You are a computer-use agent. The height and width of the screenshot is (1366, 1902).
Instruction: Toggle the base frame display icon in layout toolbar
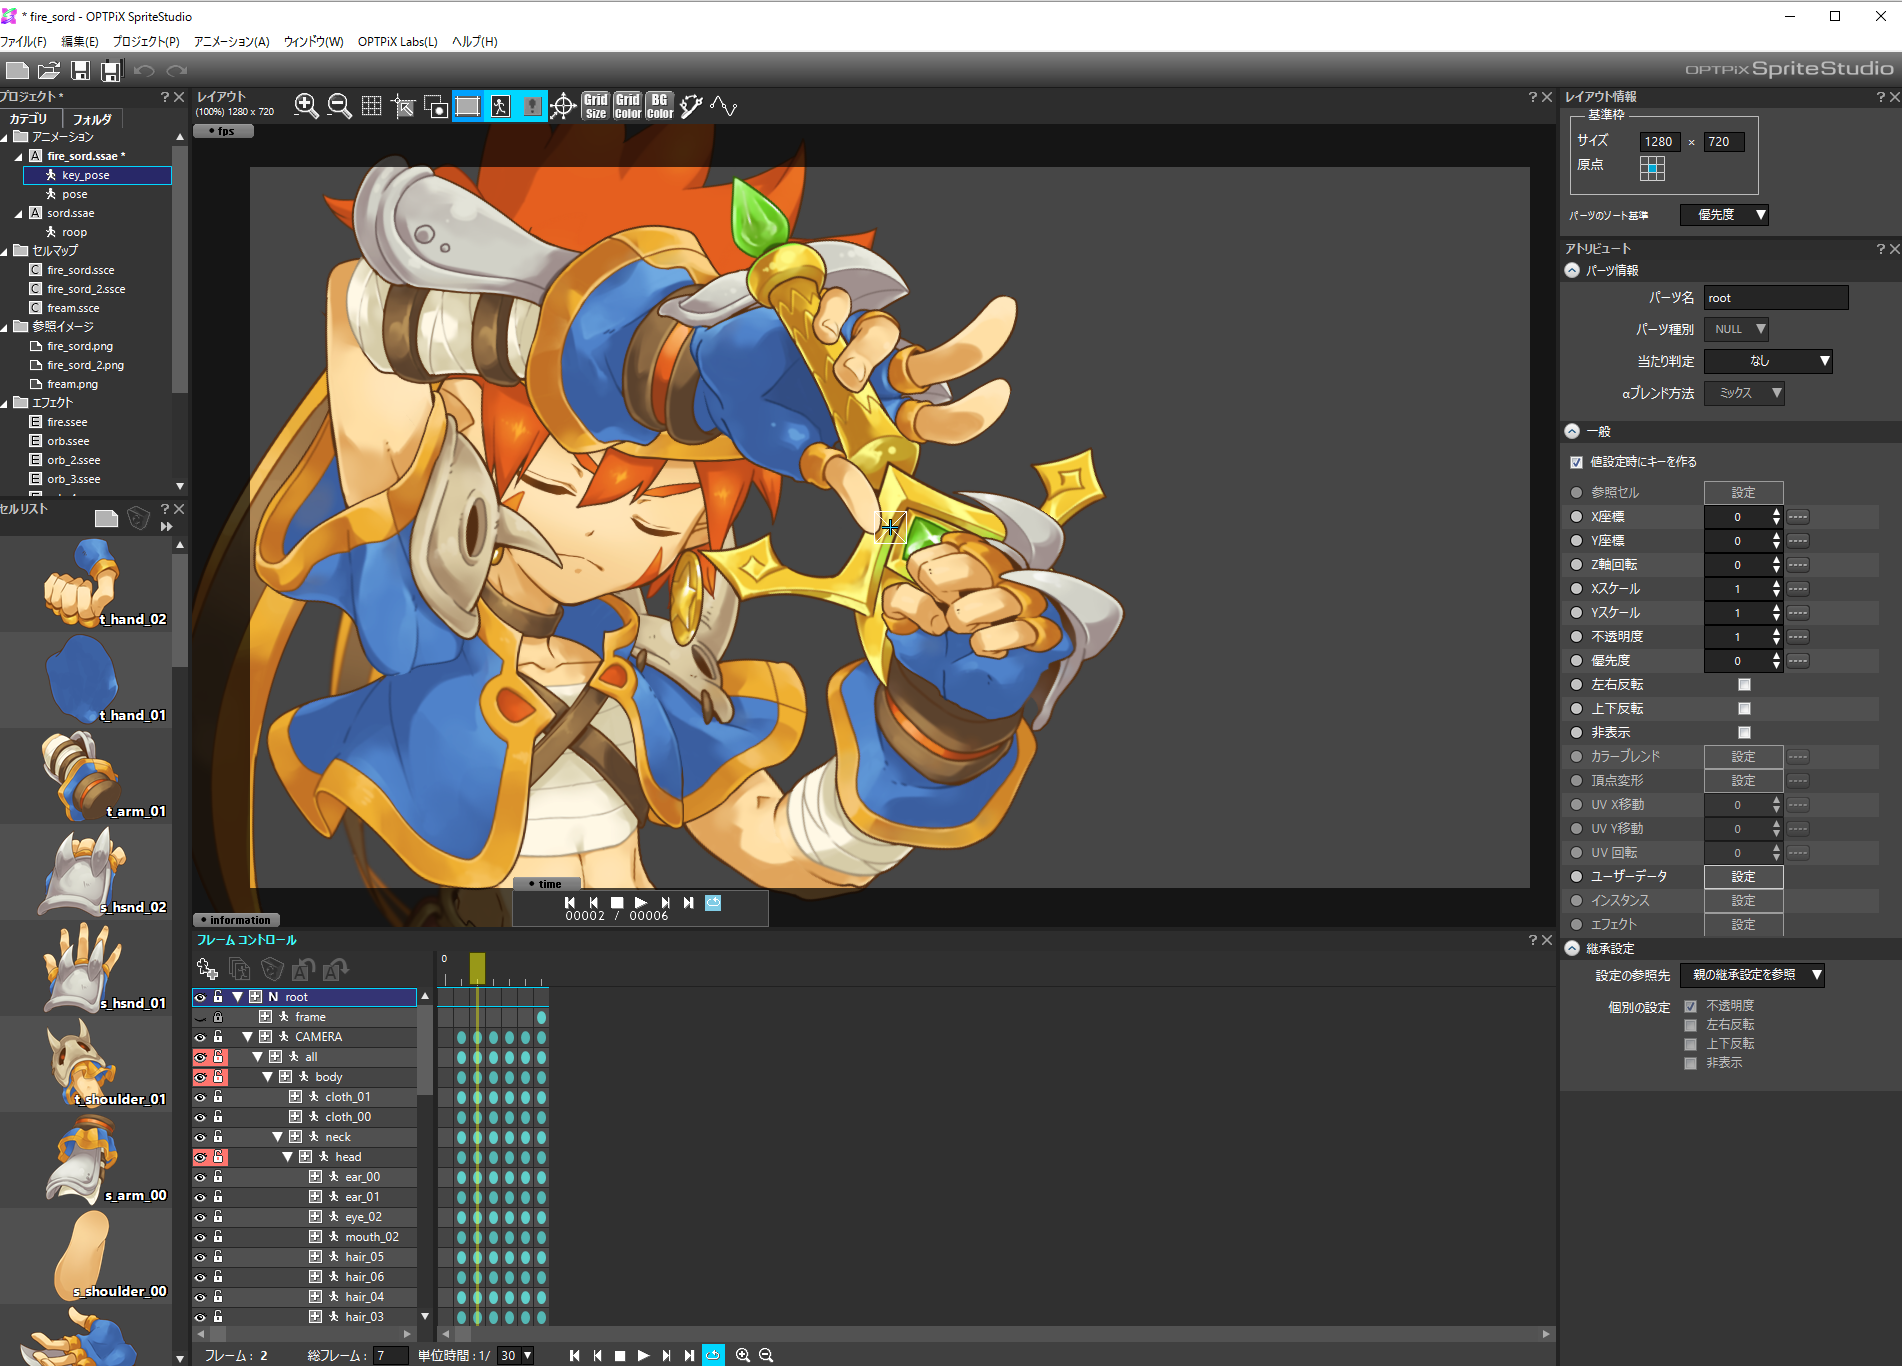point(467,106)
